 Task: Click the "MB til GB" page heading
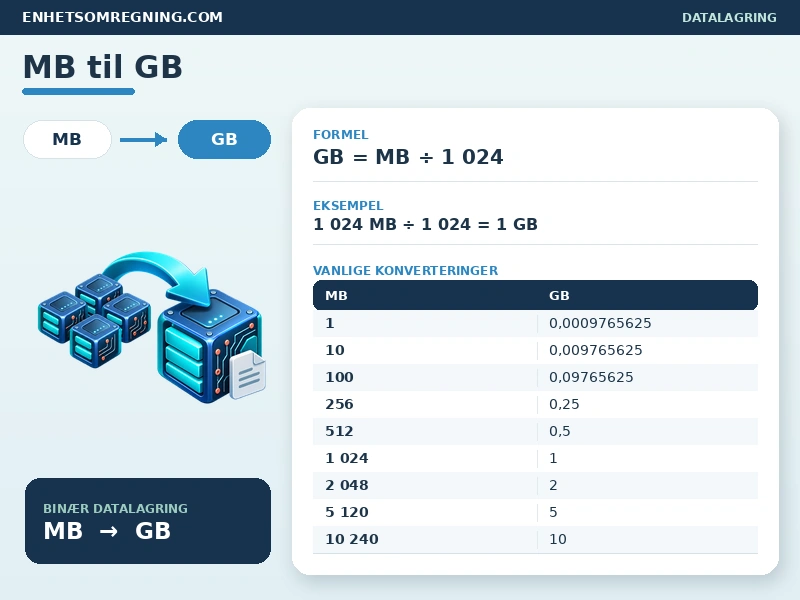click(103, 67)
